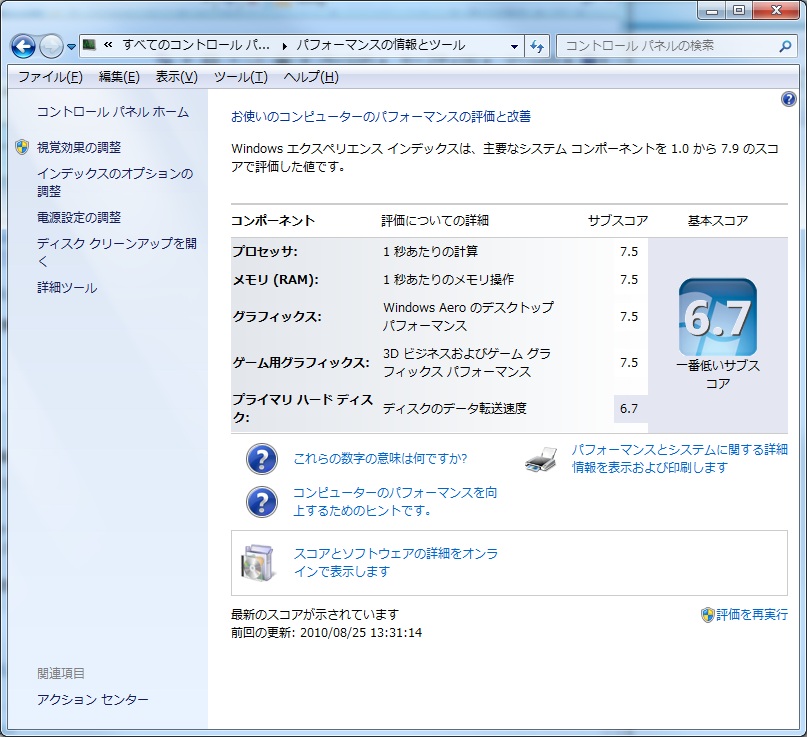807x737 pixels.
Task: Click the 基本スコア column header
Action: (x=717, y=220)
